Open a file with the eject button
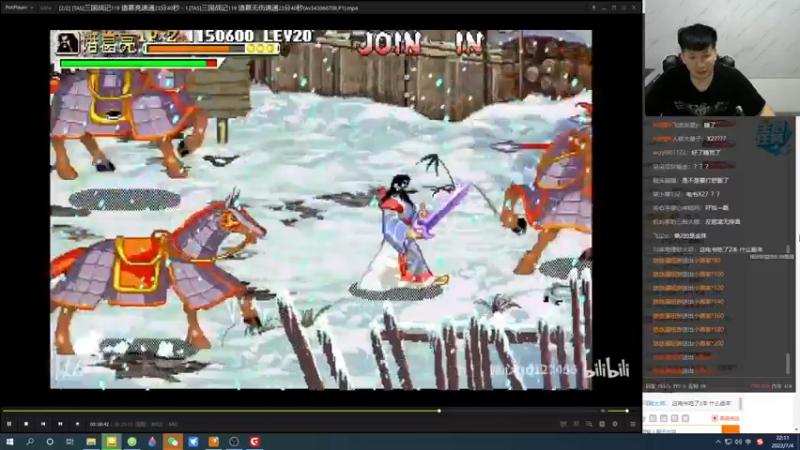This screenshot has height=450, width=800. (x=78, y=424)
